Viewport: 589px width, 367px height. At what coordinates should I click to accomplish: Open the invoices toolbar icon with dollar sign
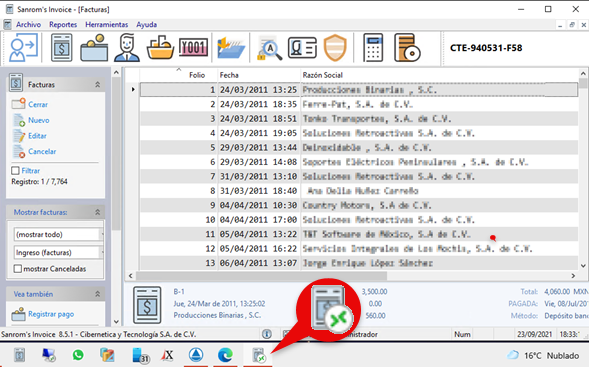coord(62,48)
